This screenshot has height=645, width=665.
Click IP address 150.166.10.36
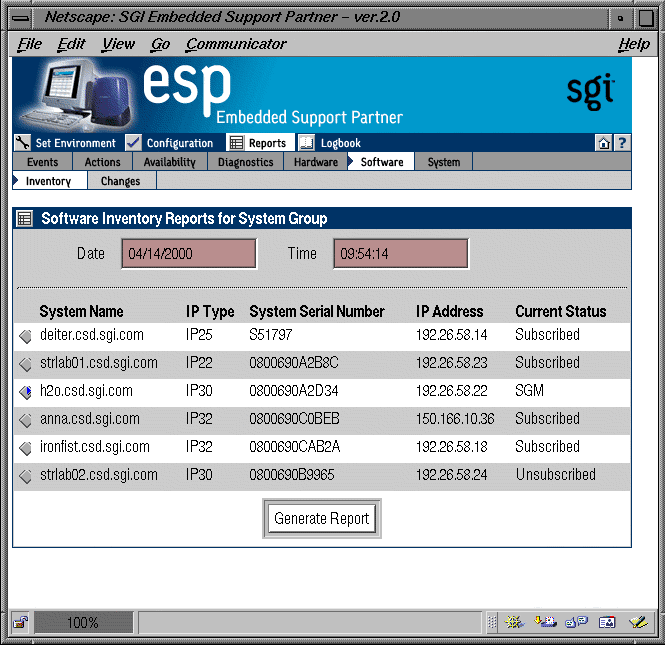click(x=455, y=419)
